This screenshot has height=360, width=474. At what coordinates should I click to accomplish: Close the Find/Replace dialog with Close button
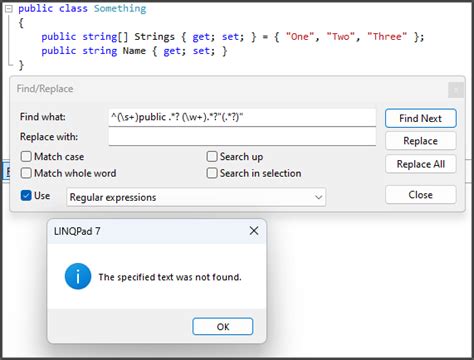(x=420, y=195)
